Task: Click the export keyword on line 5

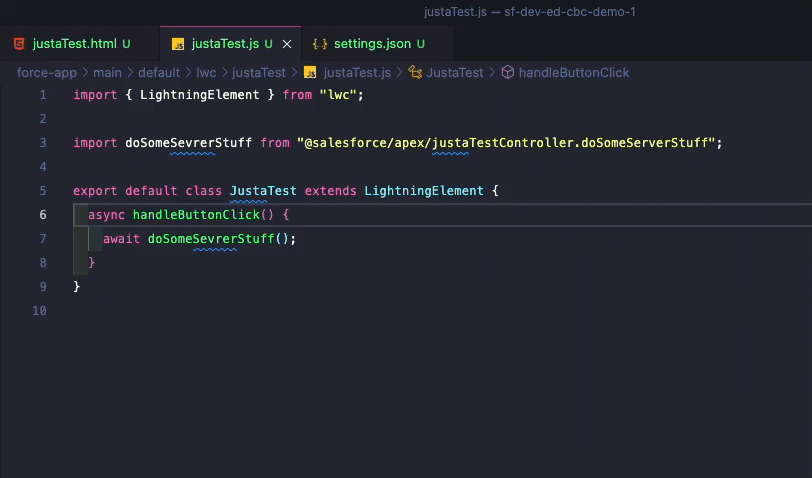Action: tap(95, 191)
